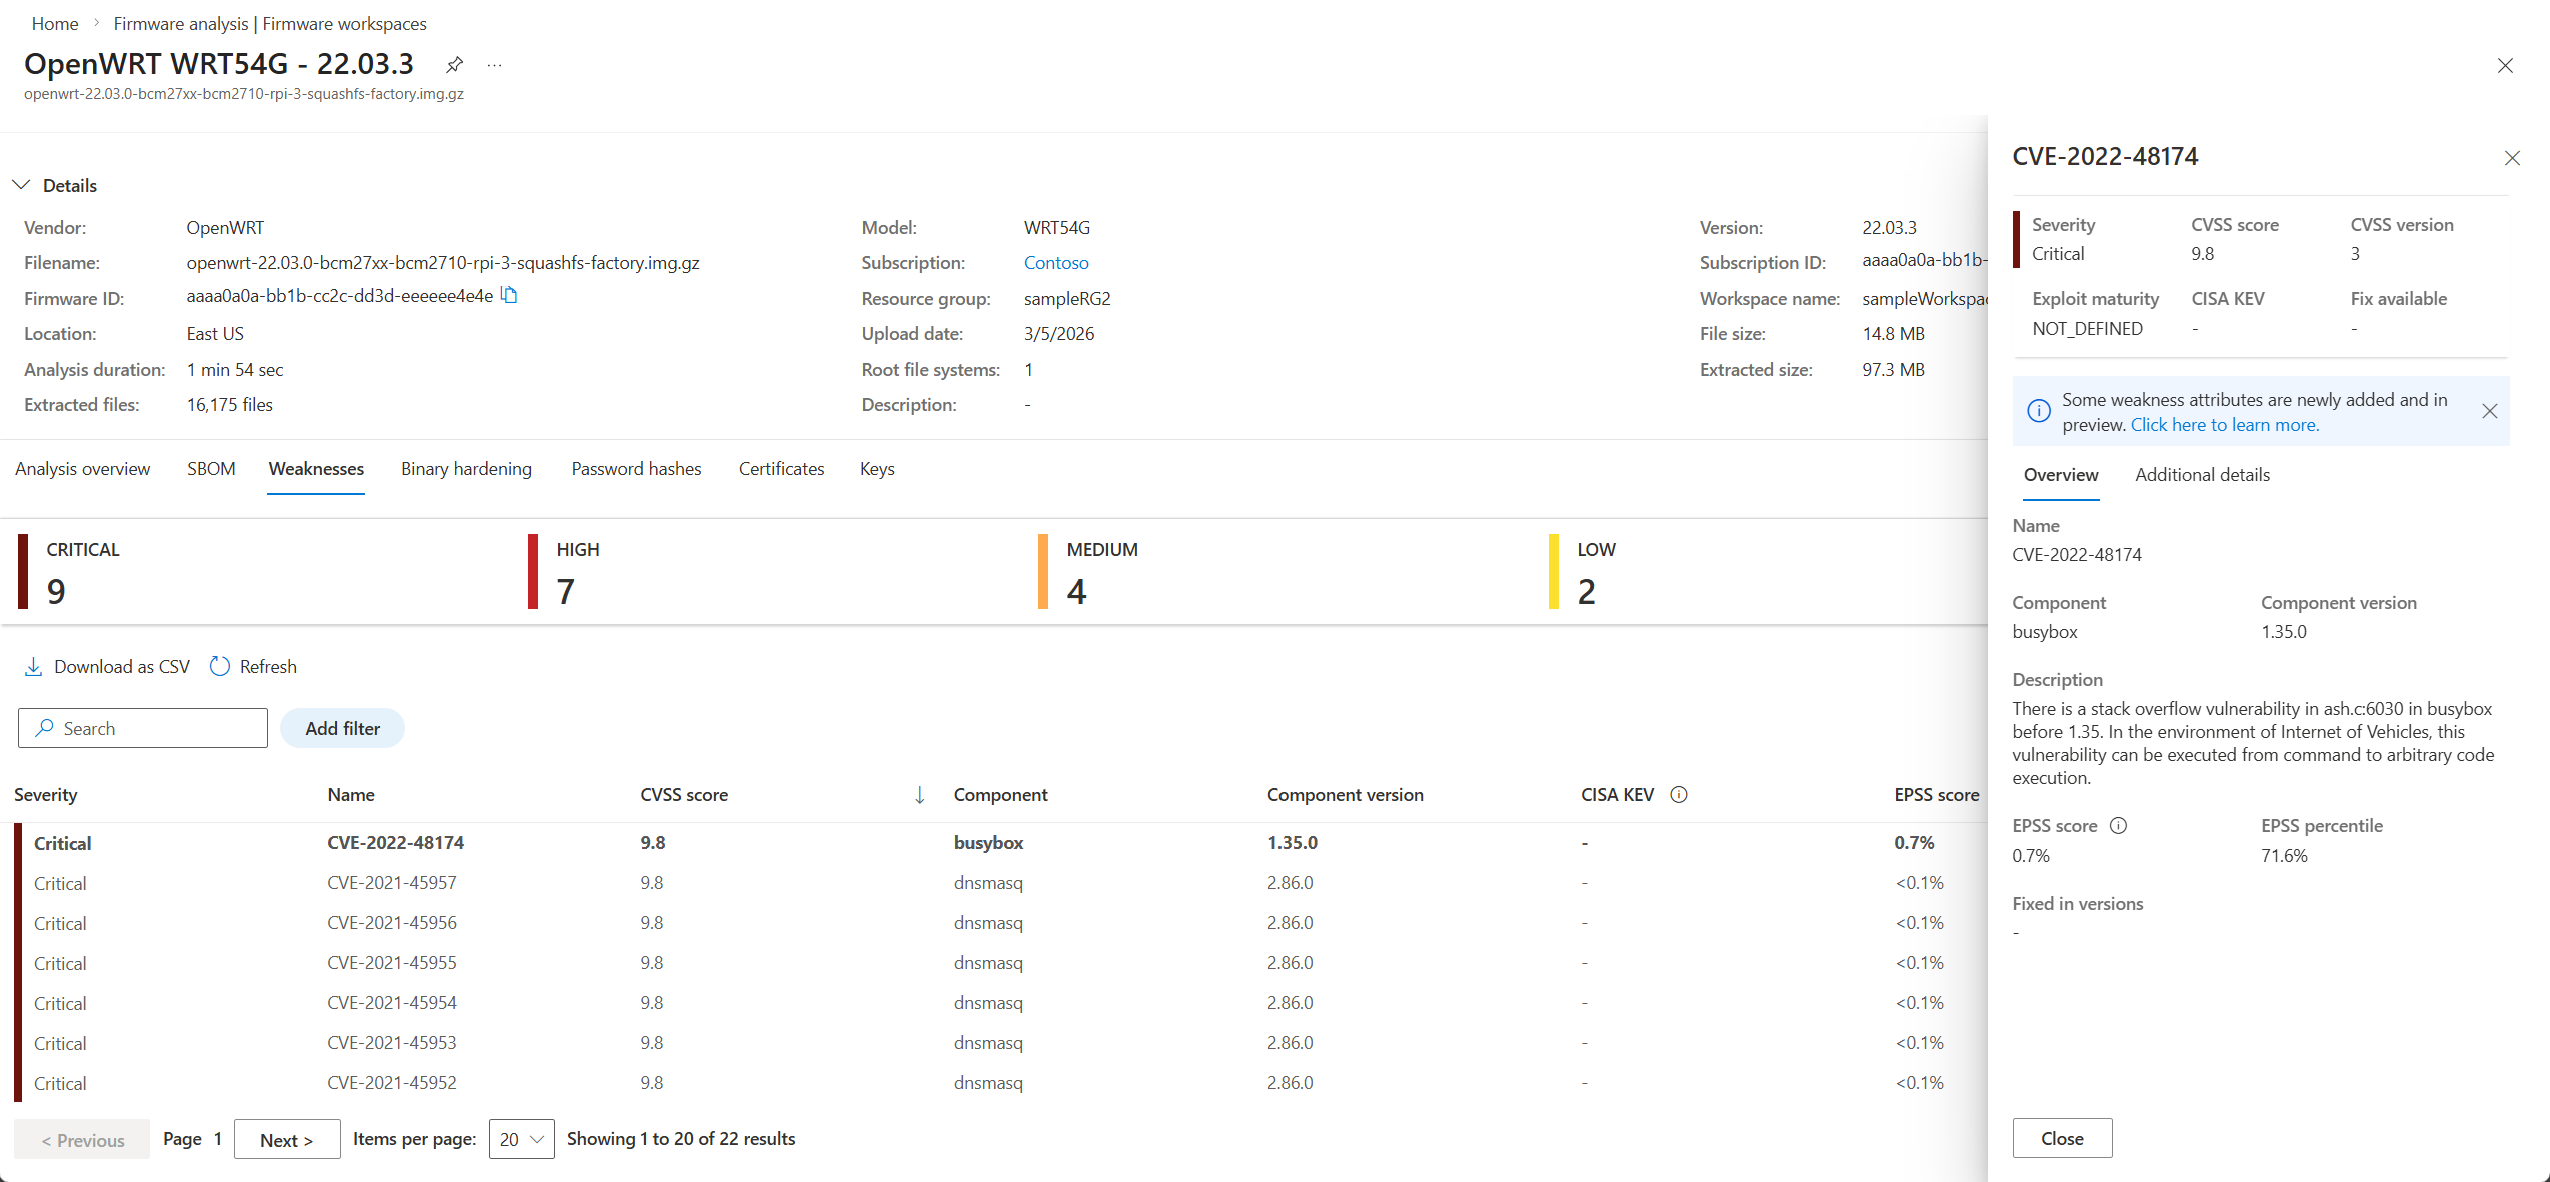The image size is (2550, 1182).
Task: Pin the OpenWRT WRT54G firmware page
Action: 455,65
